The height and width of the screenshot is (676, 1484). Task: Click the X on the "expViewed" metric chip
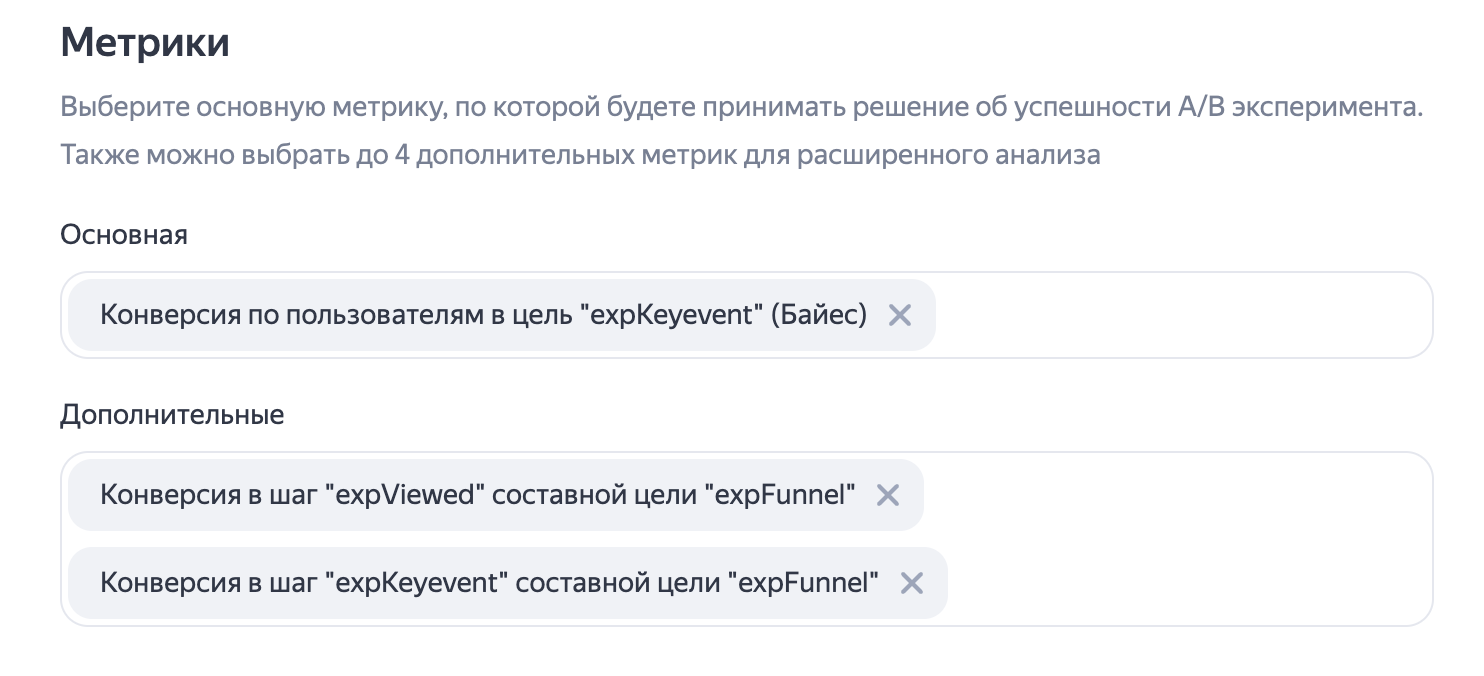887,494
